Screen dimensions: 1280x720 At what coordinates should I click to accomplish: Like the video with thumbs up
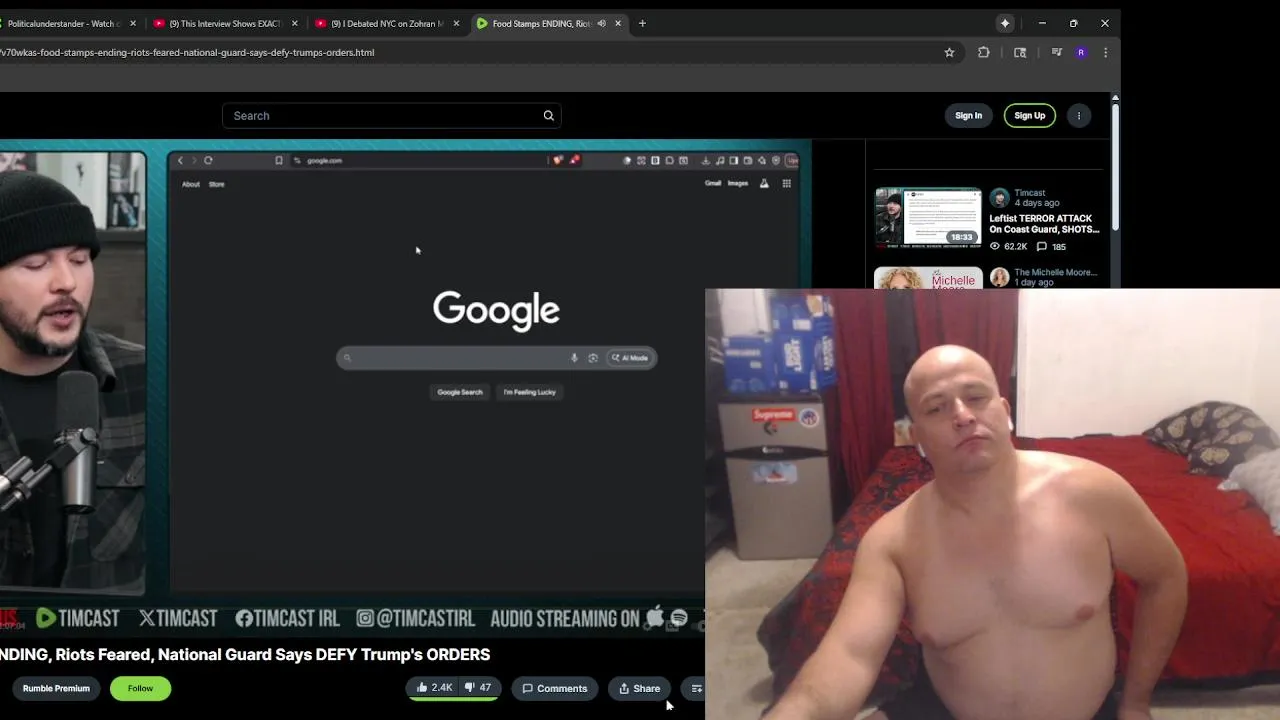tap(434, 688)
